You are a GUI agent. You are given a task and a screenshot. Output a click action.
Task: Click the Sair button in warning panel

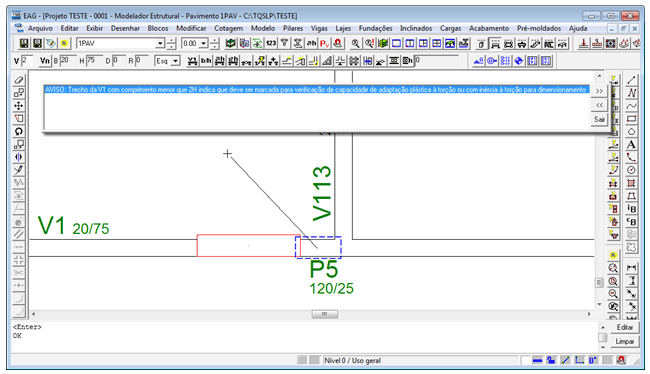pos(599,119)
